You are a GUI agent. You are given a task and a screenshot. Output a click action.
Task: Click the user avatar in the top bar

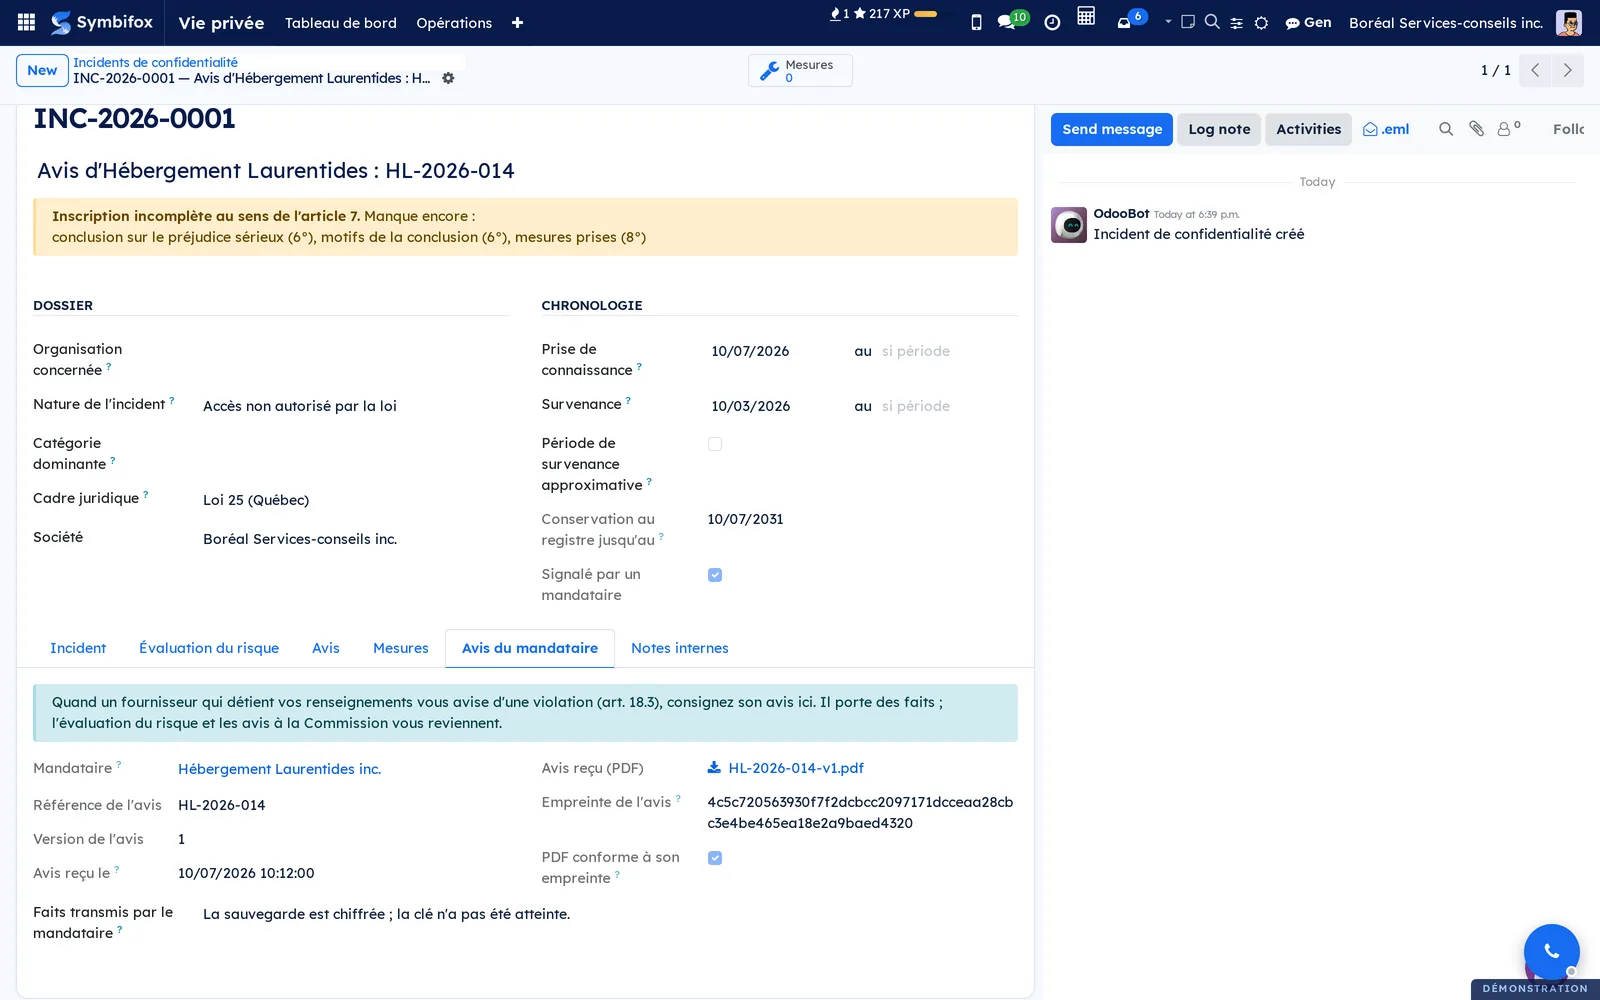coord(1569,22)
